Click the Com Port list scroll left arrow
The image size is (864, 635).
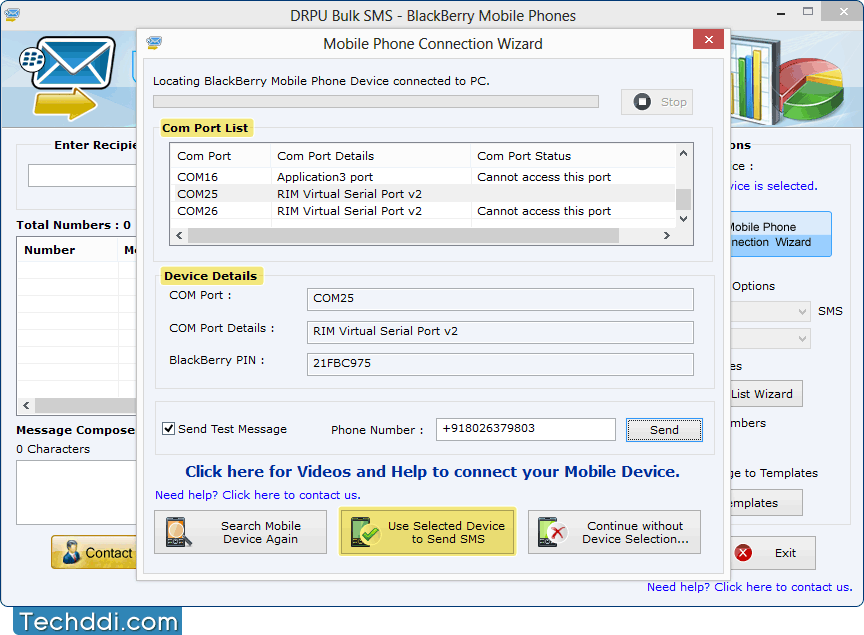tap(179, 235)
